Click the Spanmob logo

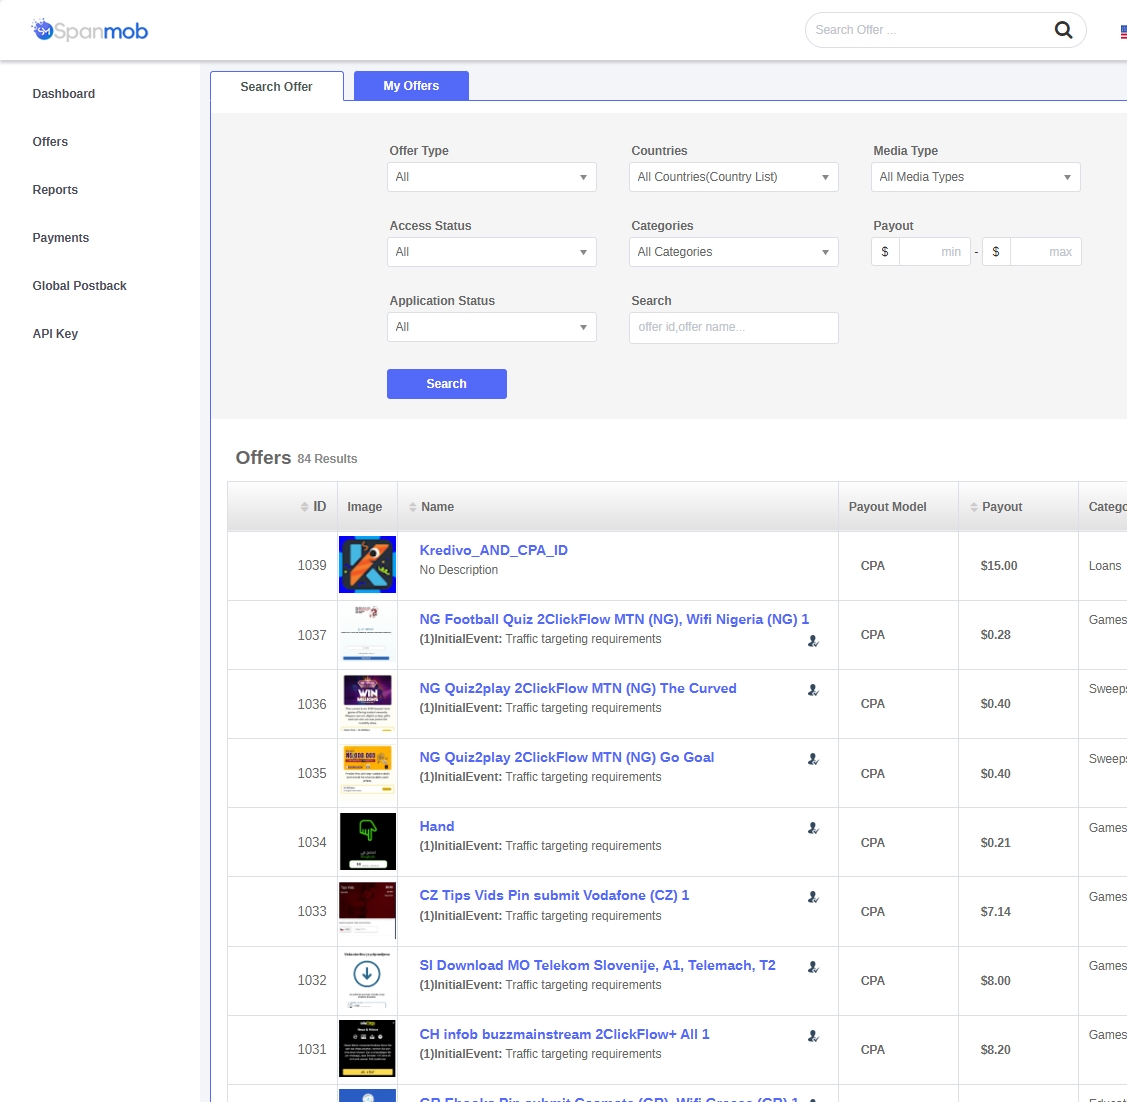(x=90, y=30)
